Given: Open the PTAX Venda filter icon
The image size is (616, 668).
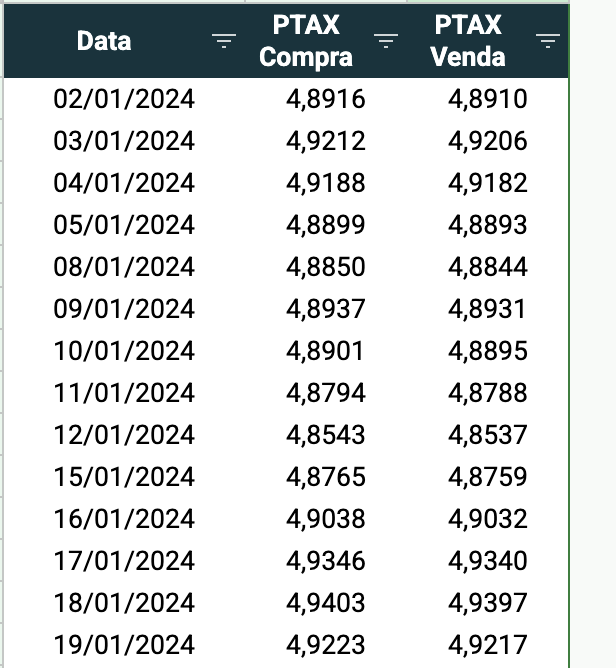Looking at the screenshot, I should (547, 41).
